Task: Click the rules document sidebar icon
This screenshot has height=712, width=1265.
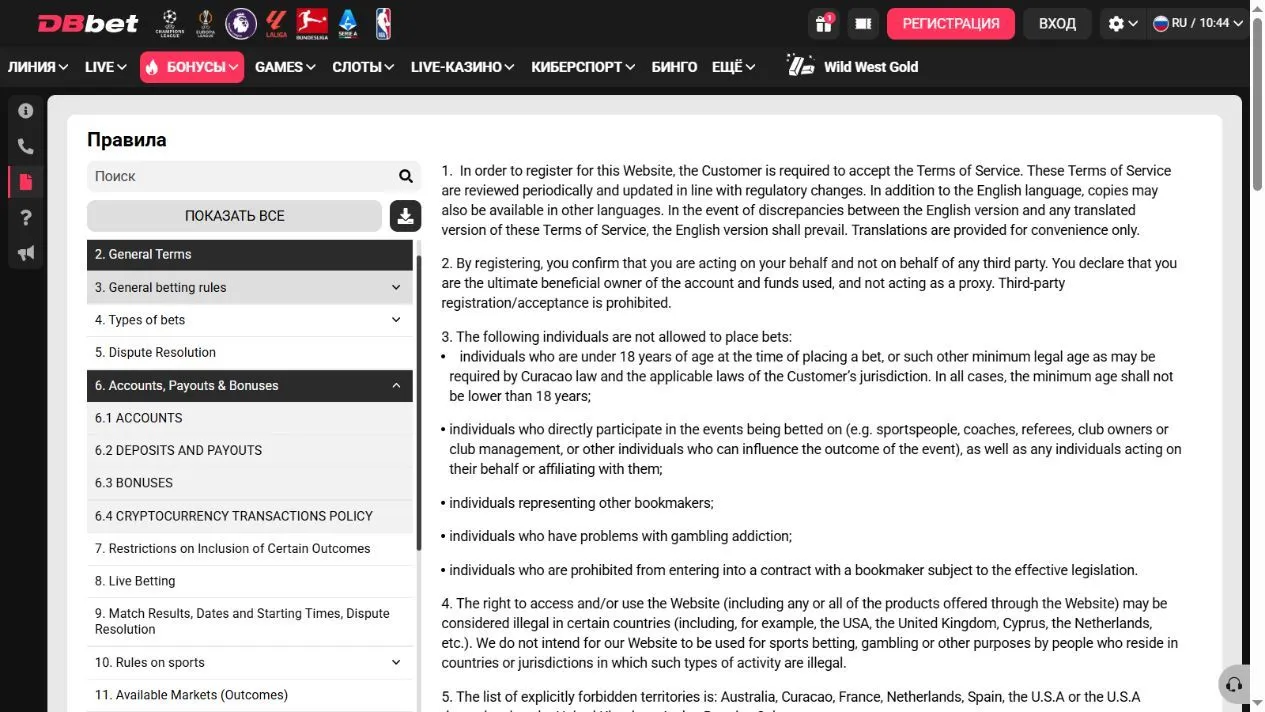Action: (26, 182)
